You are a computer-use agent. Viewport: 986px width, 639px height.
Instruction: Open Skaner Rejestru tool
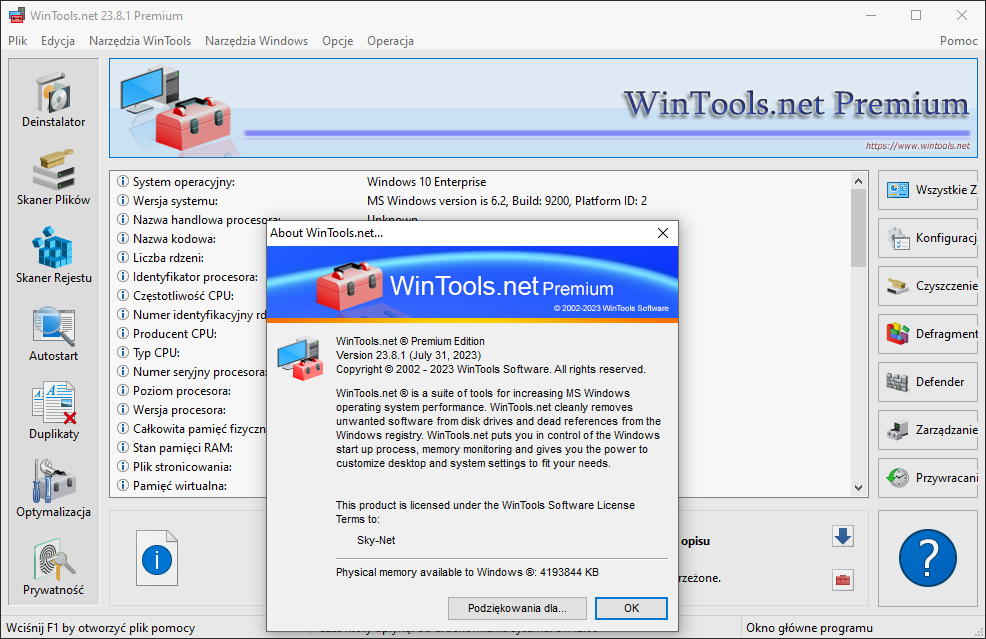coord(53,256)
